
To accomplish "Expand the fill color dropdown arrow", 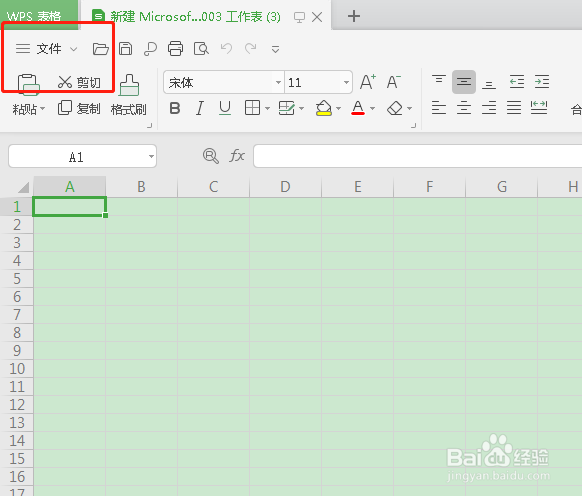I will (338, 109).
